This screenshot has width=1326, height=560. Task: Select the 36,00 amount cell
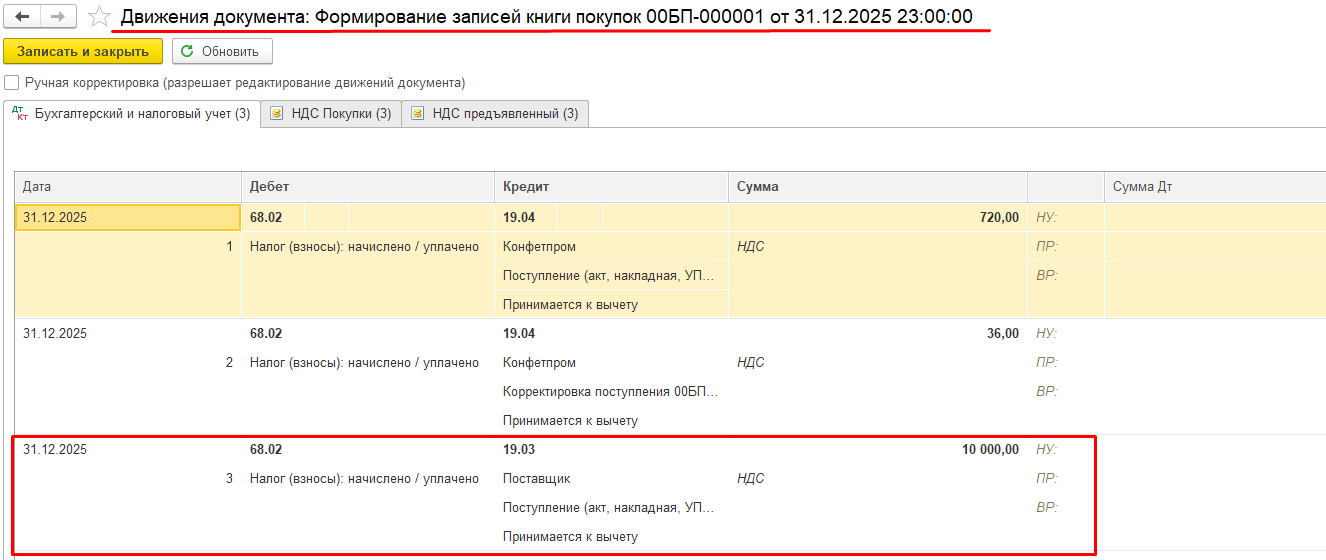pyautogui.click(x=878, y=333)
